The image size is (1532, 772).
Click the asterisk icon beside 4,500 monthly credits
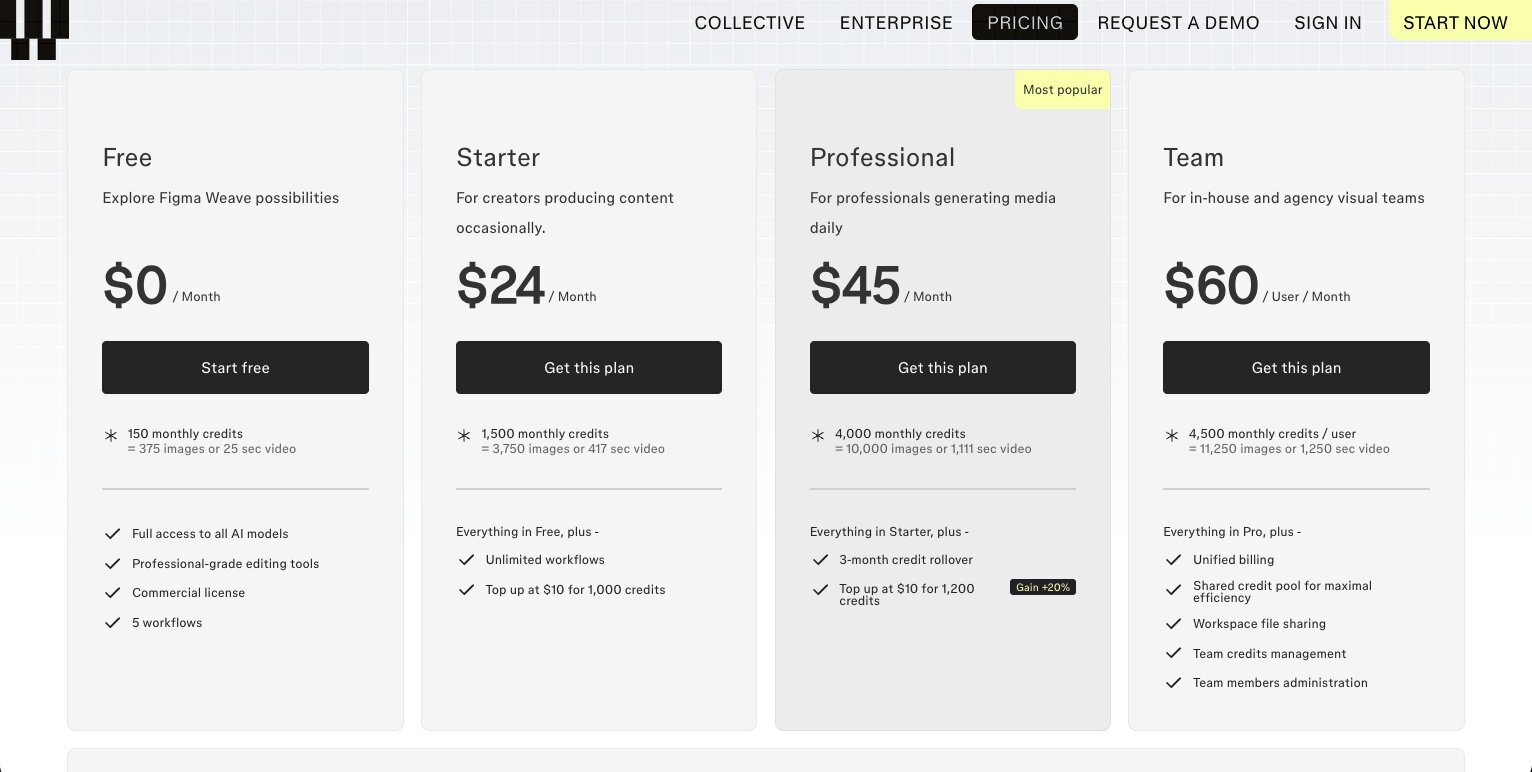1171,436
